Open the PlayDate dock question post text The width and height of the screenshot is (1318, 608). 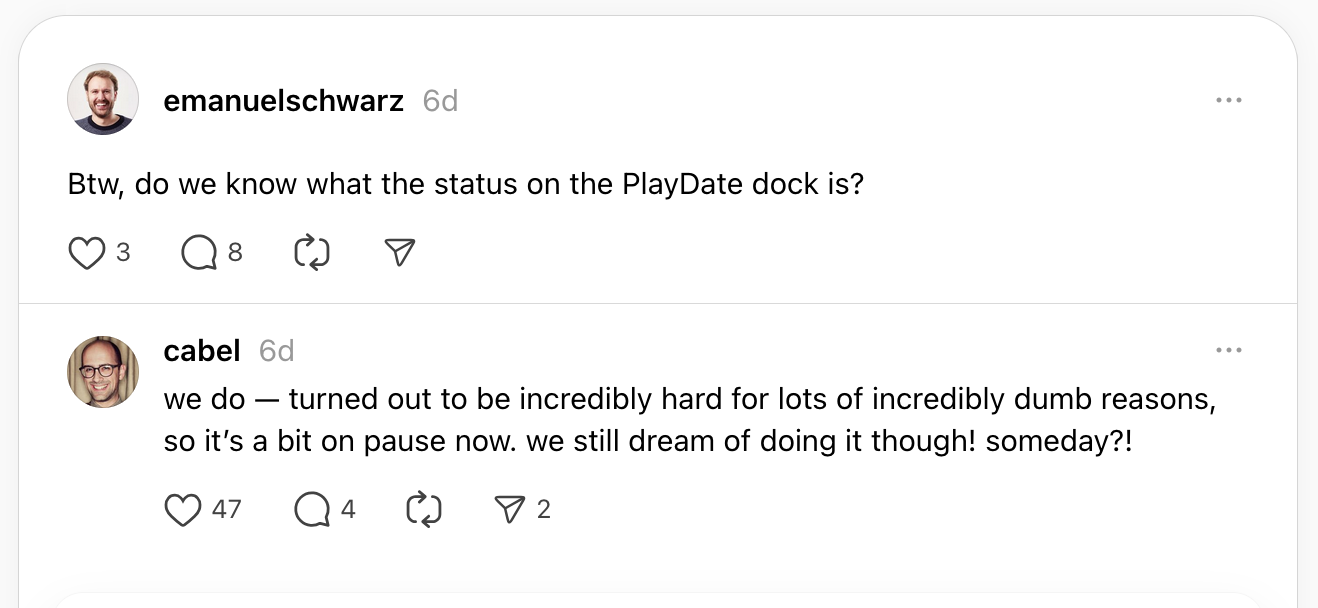point(465,185)
